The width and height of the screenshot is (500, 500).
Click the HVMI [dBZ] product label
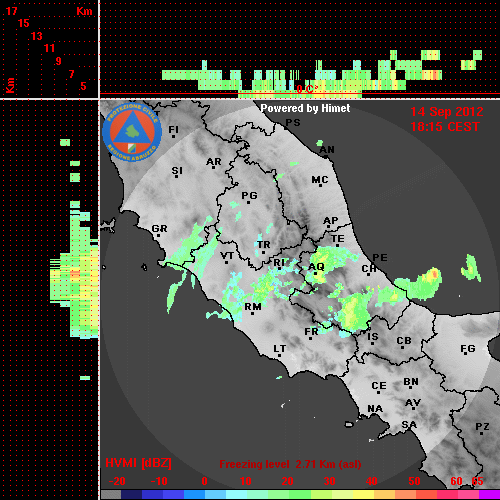(x=138, y=463)
